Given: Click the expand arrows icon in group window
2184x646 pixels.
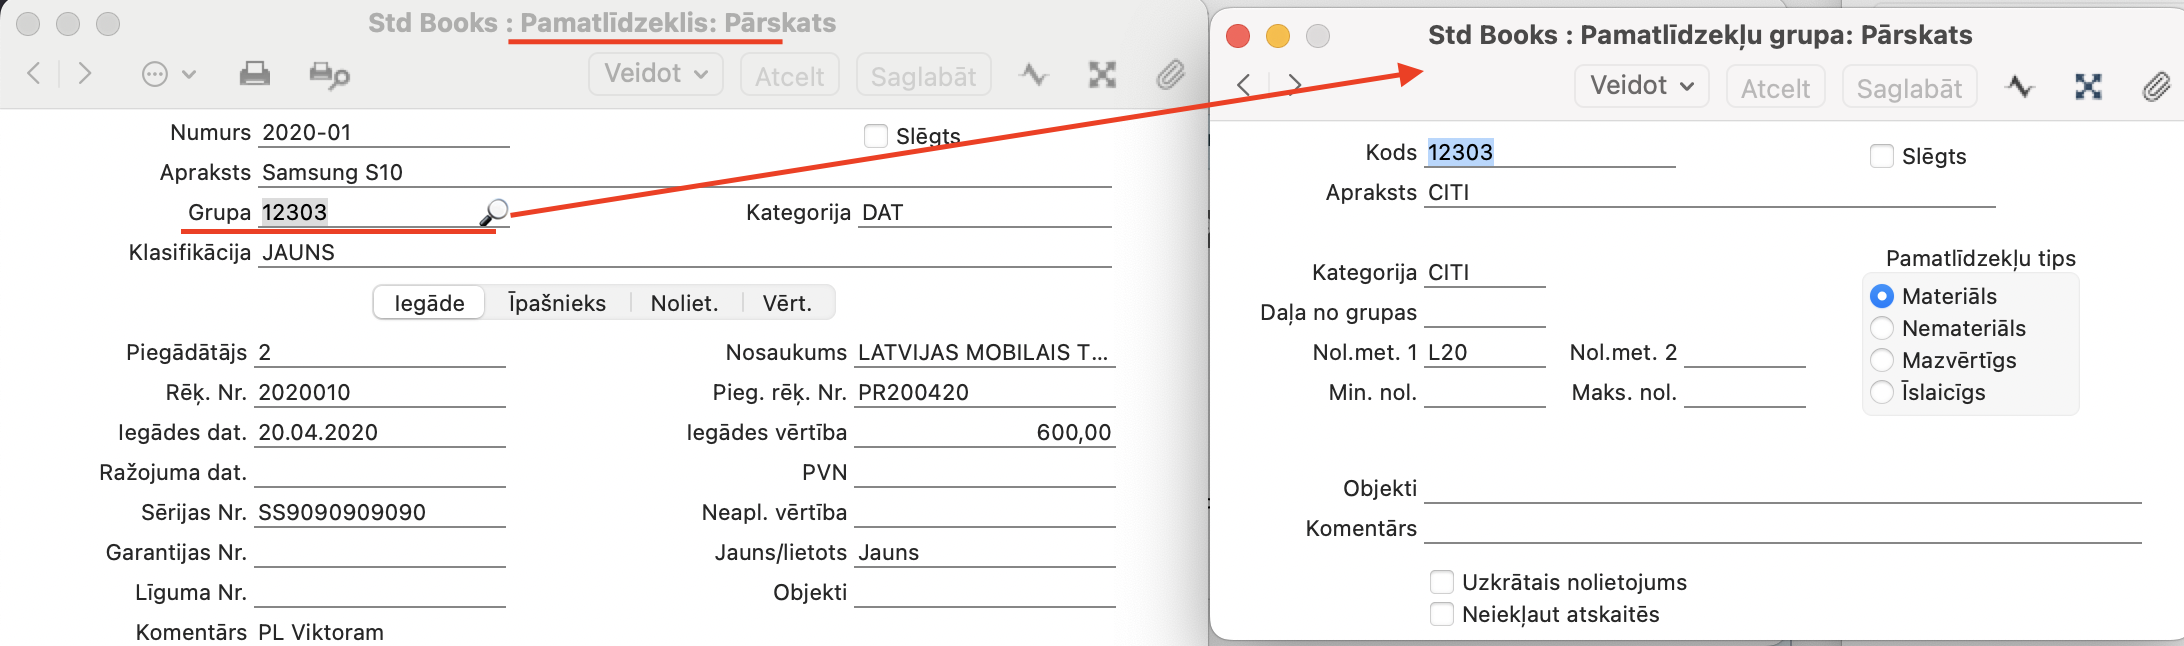Looking at the screenshot, I should 2088,88.
